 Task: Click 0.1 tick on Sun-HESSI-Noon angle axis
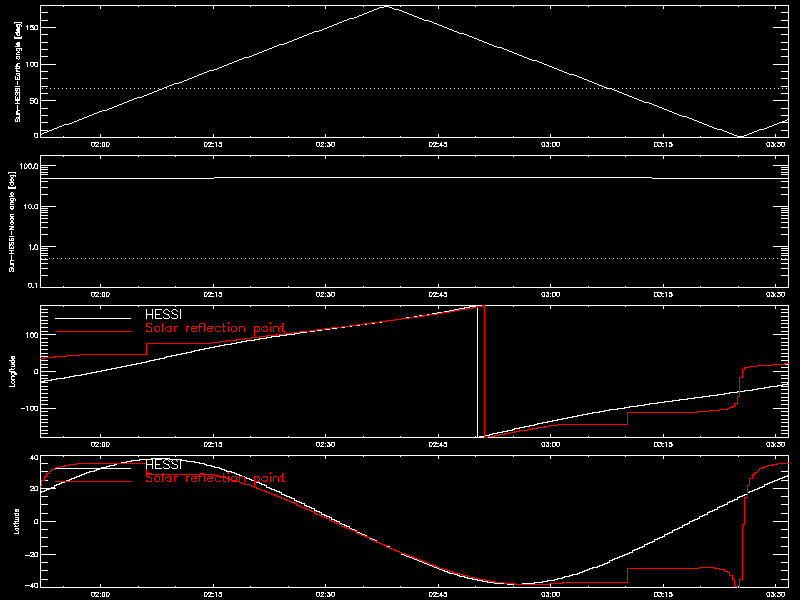[x=32, y=285]
